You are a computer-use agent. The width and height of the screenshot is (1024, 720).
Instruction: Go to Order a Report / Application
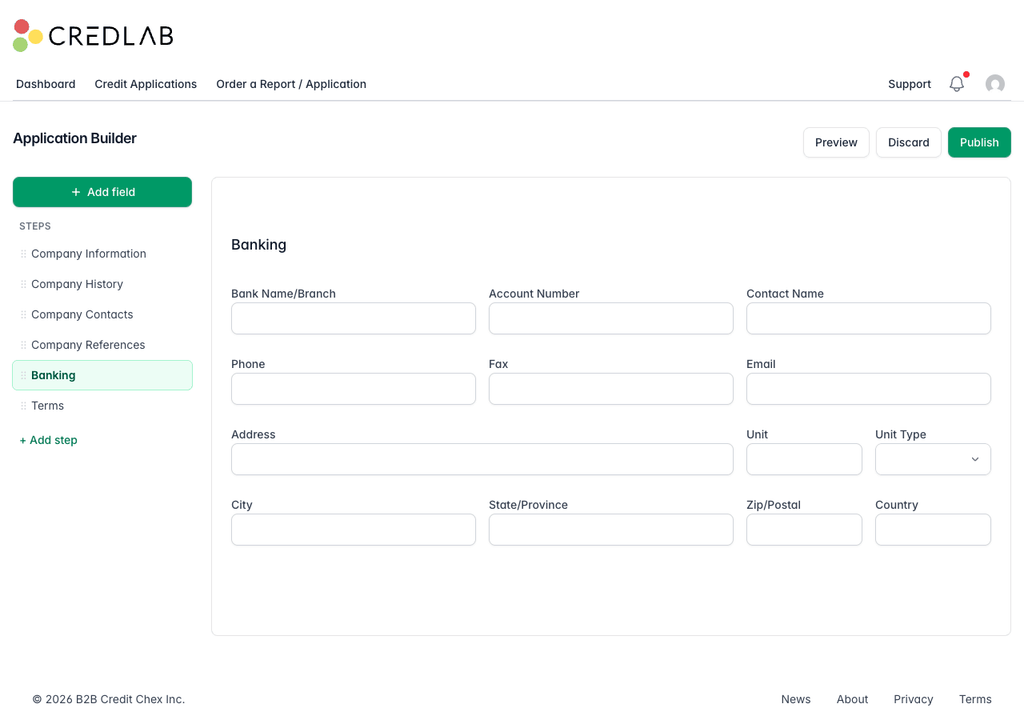point(291,84)
